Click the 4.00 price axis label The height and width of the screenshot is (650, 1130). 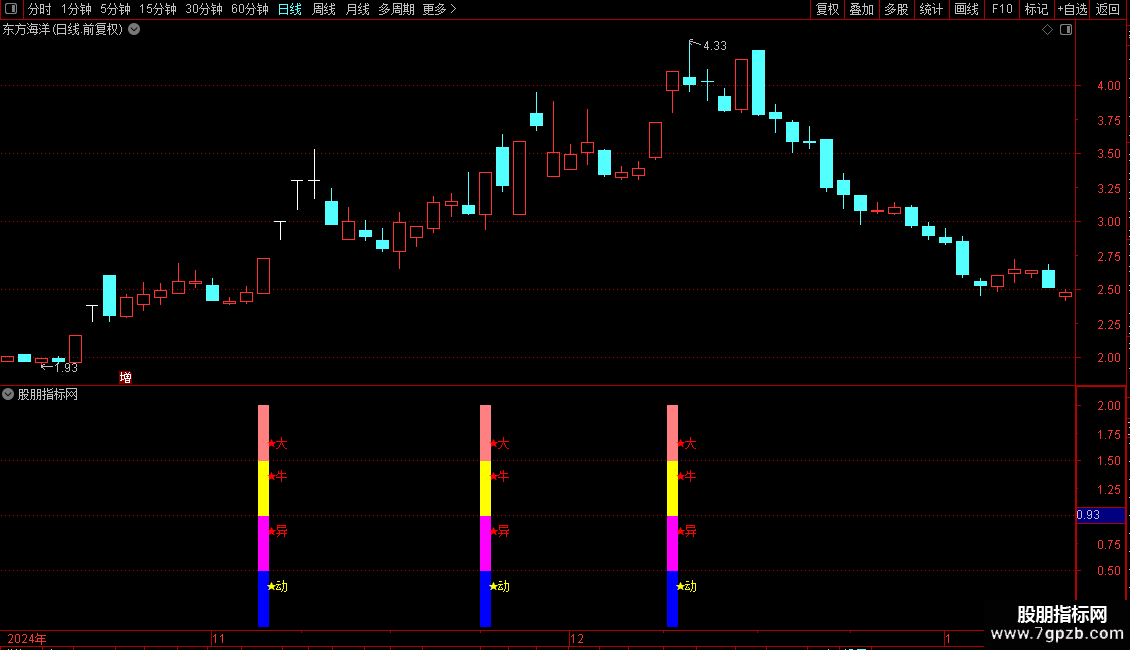point(1108,86)
